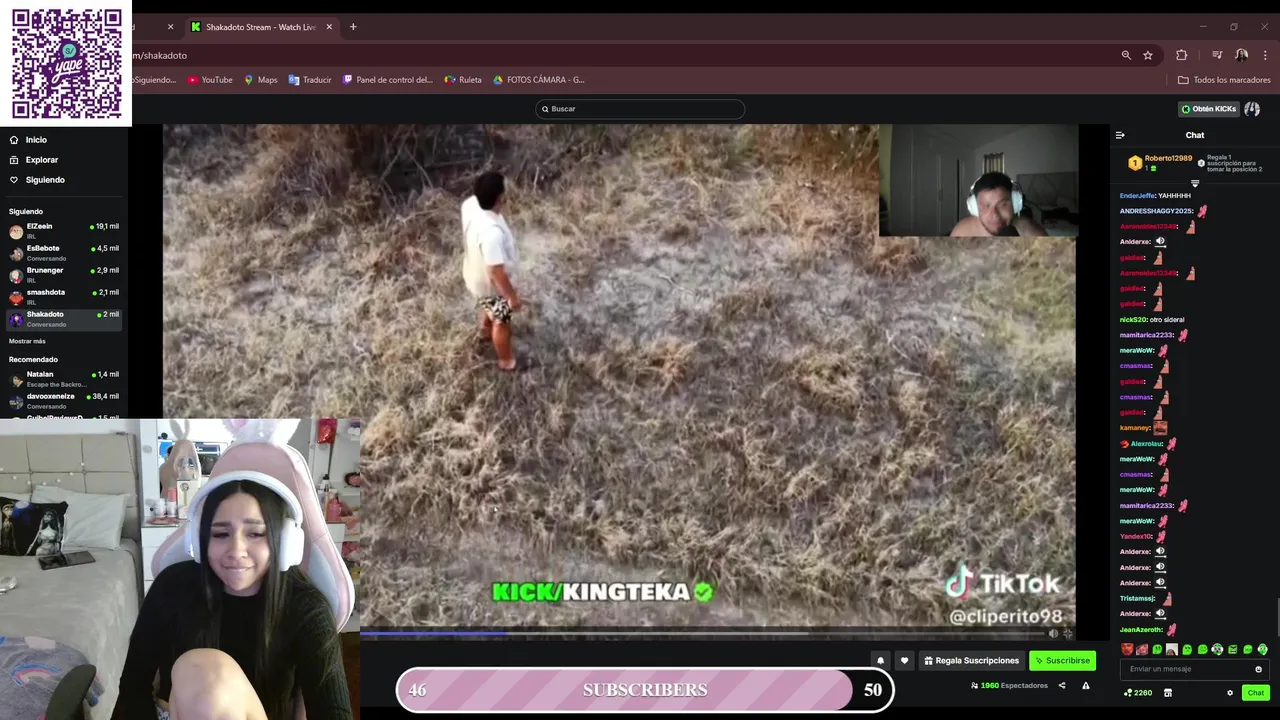Mute the stream video with the volume icon
Screen dimensions: 1280x720
[x=1053, y=633]
